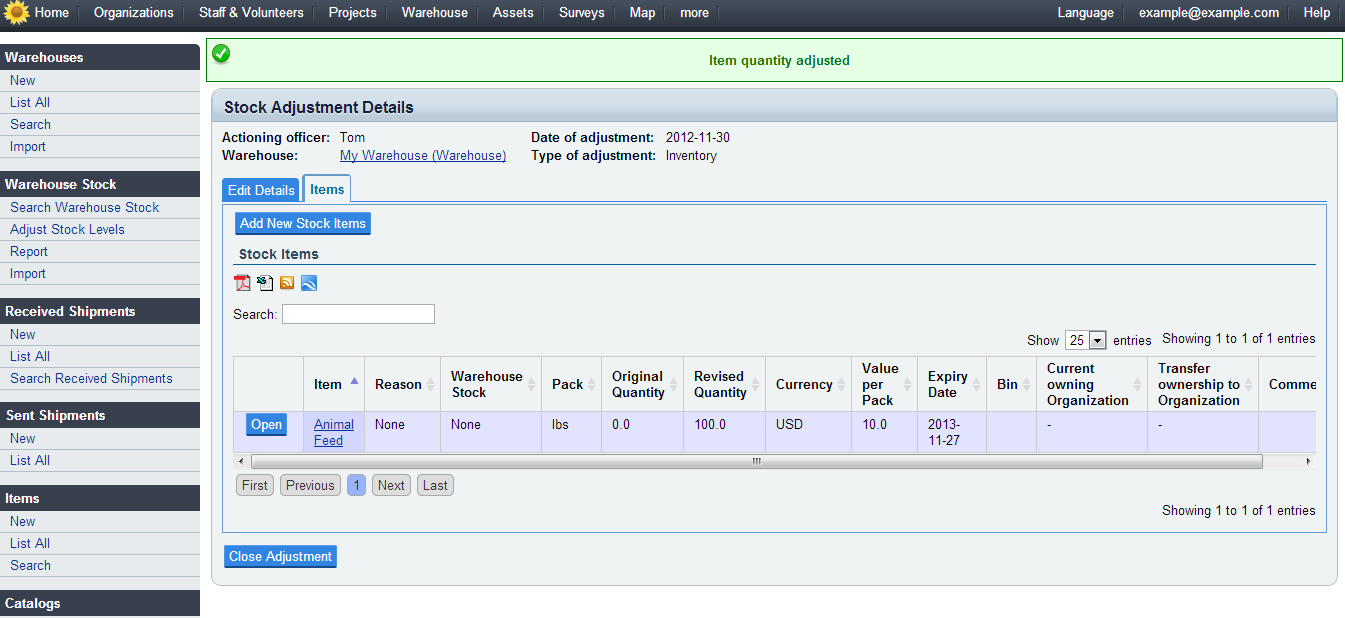The height and width of the screenshot is (618, 1345).
Task: Open the Animal Feed row
Action: (x=266, y=425)
